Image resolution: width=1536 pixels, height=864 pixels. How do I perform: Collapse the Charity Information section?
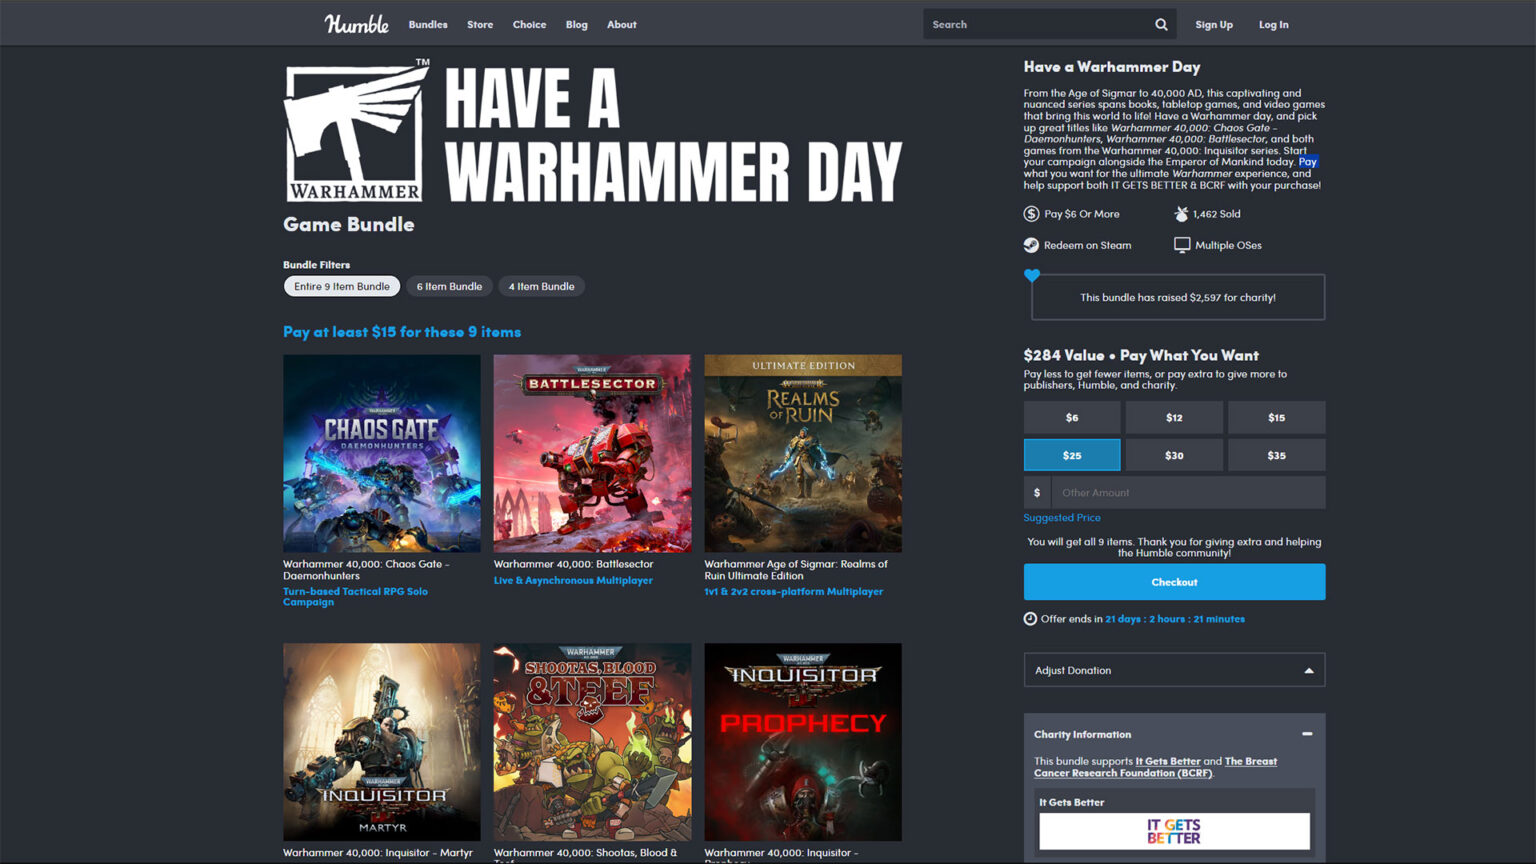pos(1307,734)
